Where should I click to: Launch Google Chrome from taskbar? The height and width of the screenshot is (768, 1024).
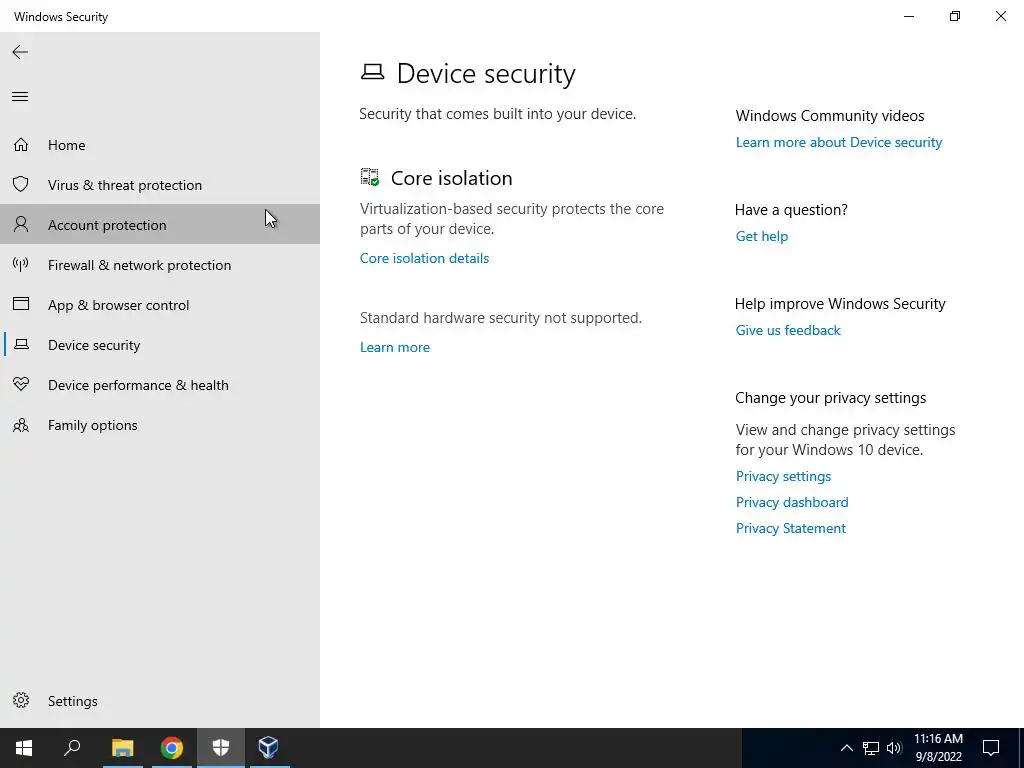pyautogui.click(x=172, y=748)
